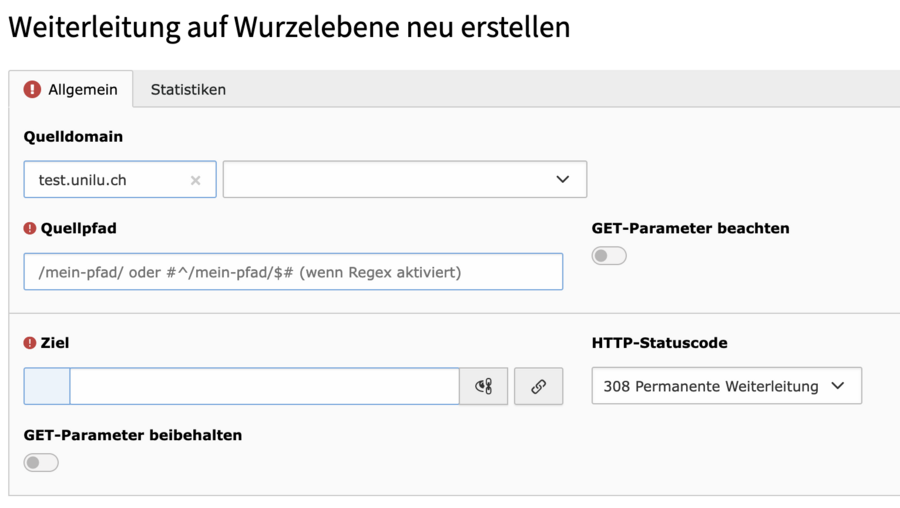Click the Quellpfad input field
This screenshot has height=508, width=900.
[293, 272]
